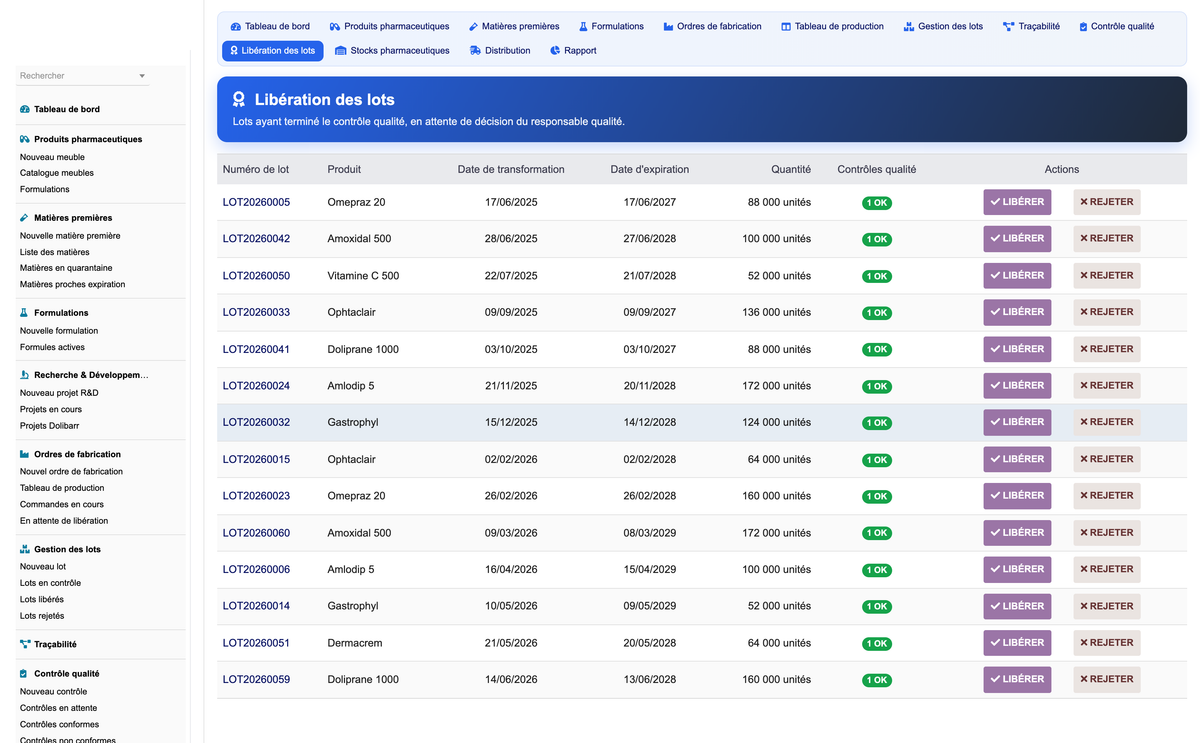Switch to Stocks pharmaceutiques tab

tap(392, 50)
